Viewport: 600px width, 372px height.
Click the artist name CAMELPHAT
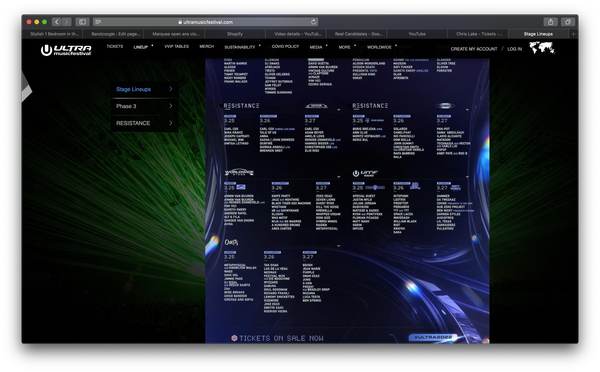coord(403,132)
